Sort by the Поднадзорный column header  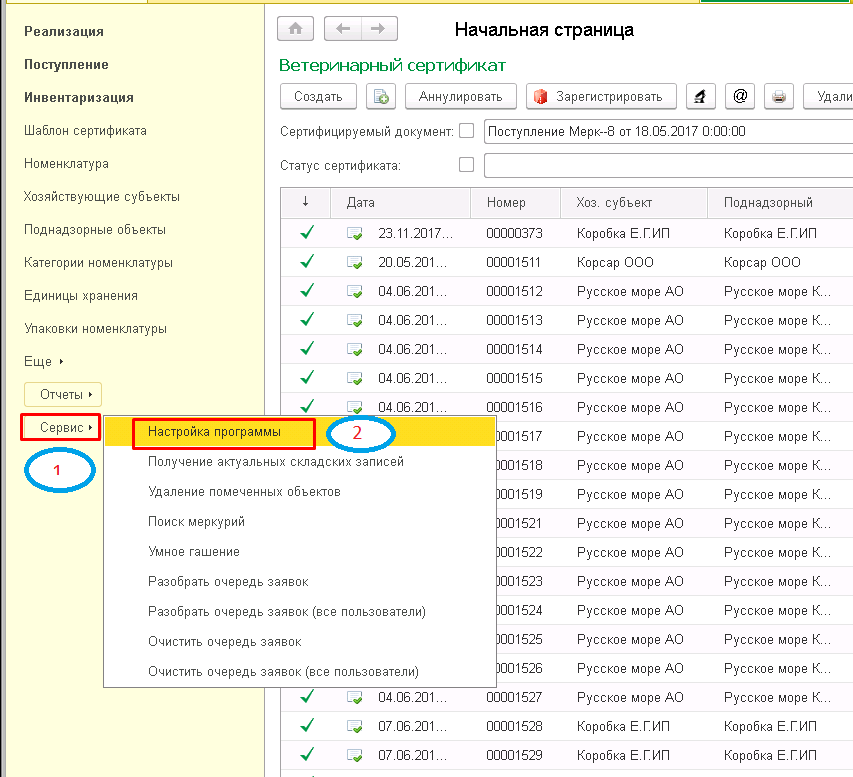coord(780,202)
